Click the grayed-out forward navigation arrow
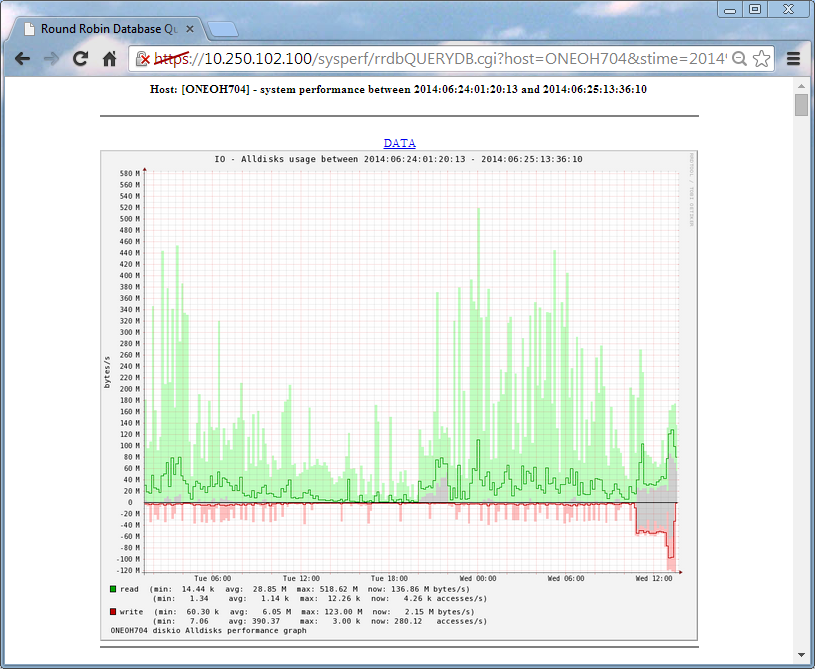The image size is (815, 669). [x=50, y=58]
